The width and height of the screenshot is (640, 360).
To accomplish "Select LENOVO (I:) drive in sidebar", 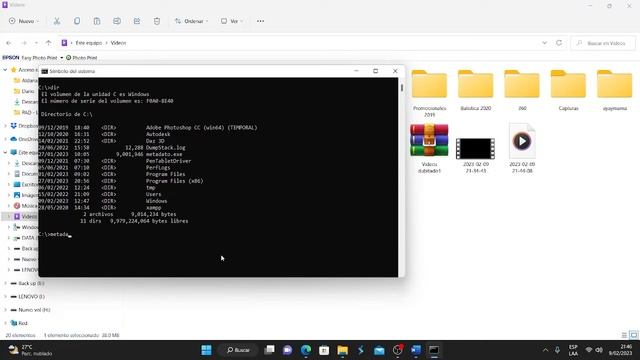I will click(31, 296).
